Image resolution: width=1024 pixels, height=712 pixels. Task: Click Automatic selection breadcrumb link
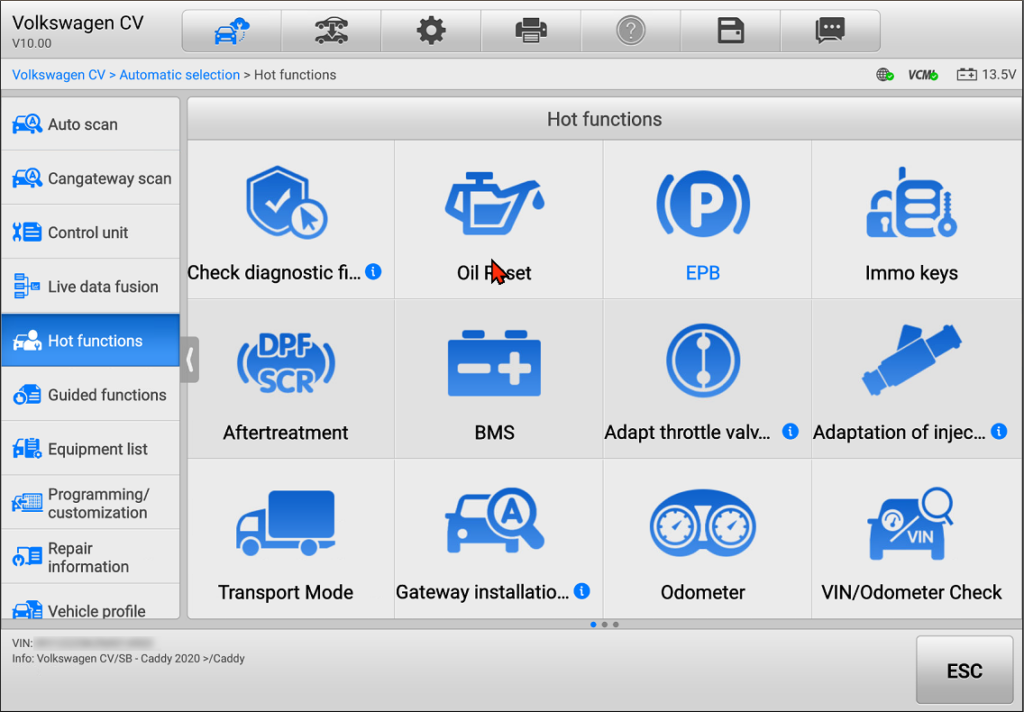[x=180, y=74]
